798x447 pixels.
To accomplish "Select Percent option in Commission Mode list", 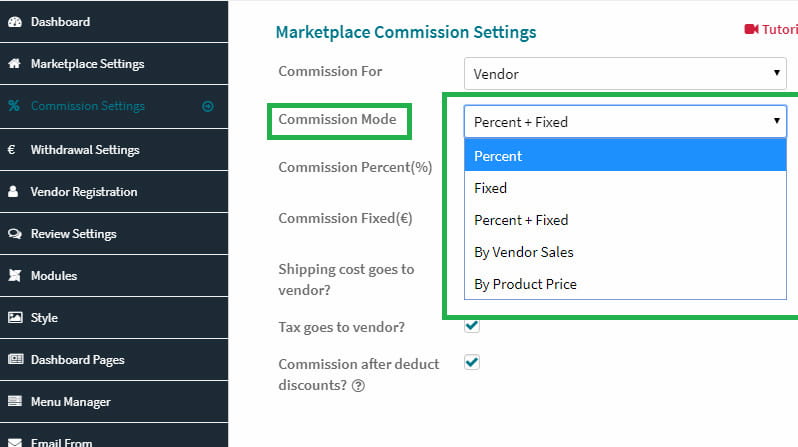I will click(x=625, y=156).
